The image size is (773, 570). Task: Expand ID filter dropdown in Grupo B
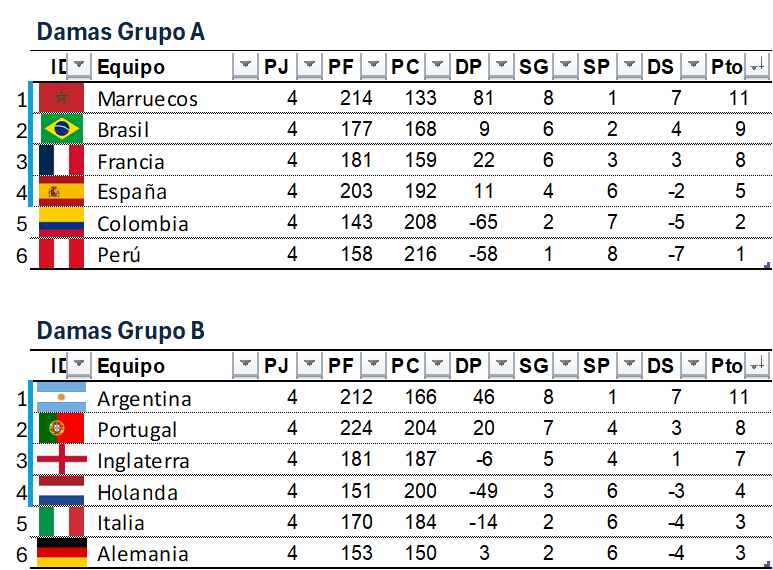click(x=79, y=366)
